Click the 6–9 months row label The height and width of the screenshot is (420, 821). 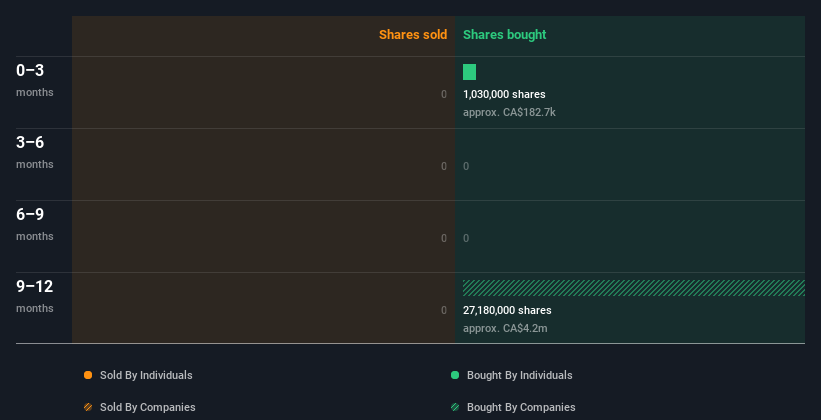pyautogui.click(x=35, y=224)
